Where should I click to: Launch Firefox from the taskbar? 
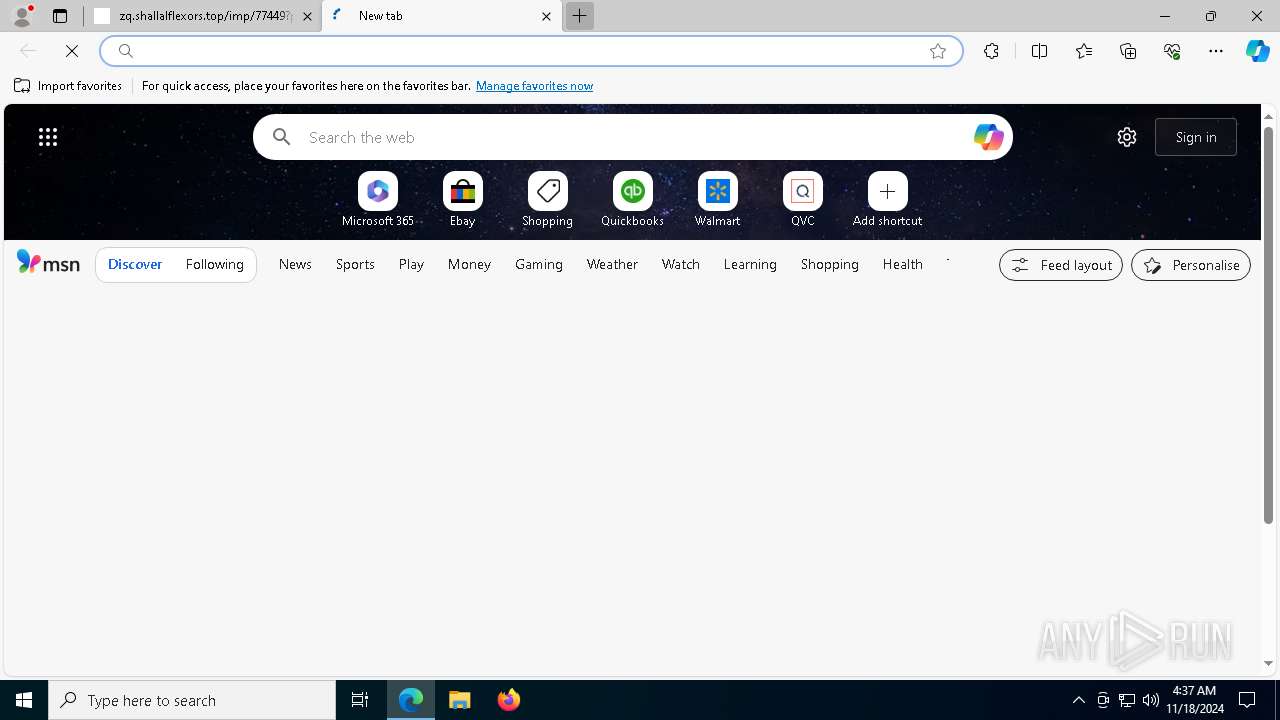click(x=509, y=700)
